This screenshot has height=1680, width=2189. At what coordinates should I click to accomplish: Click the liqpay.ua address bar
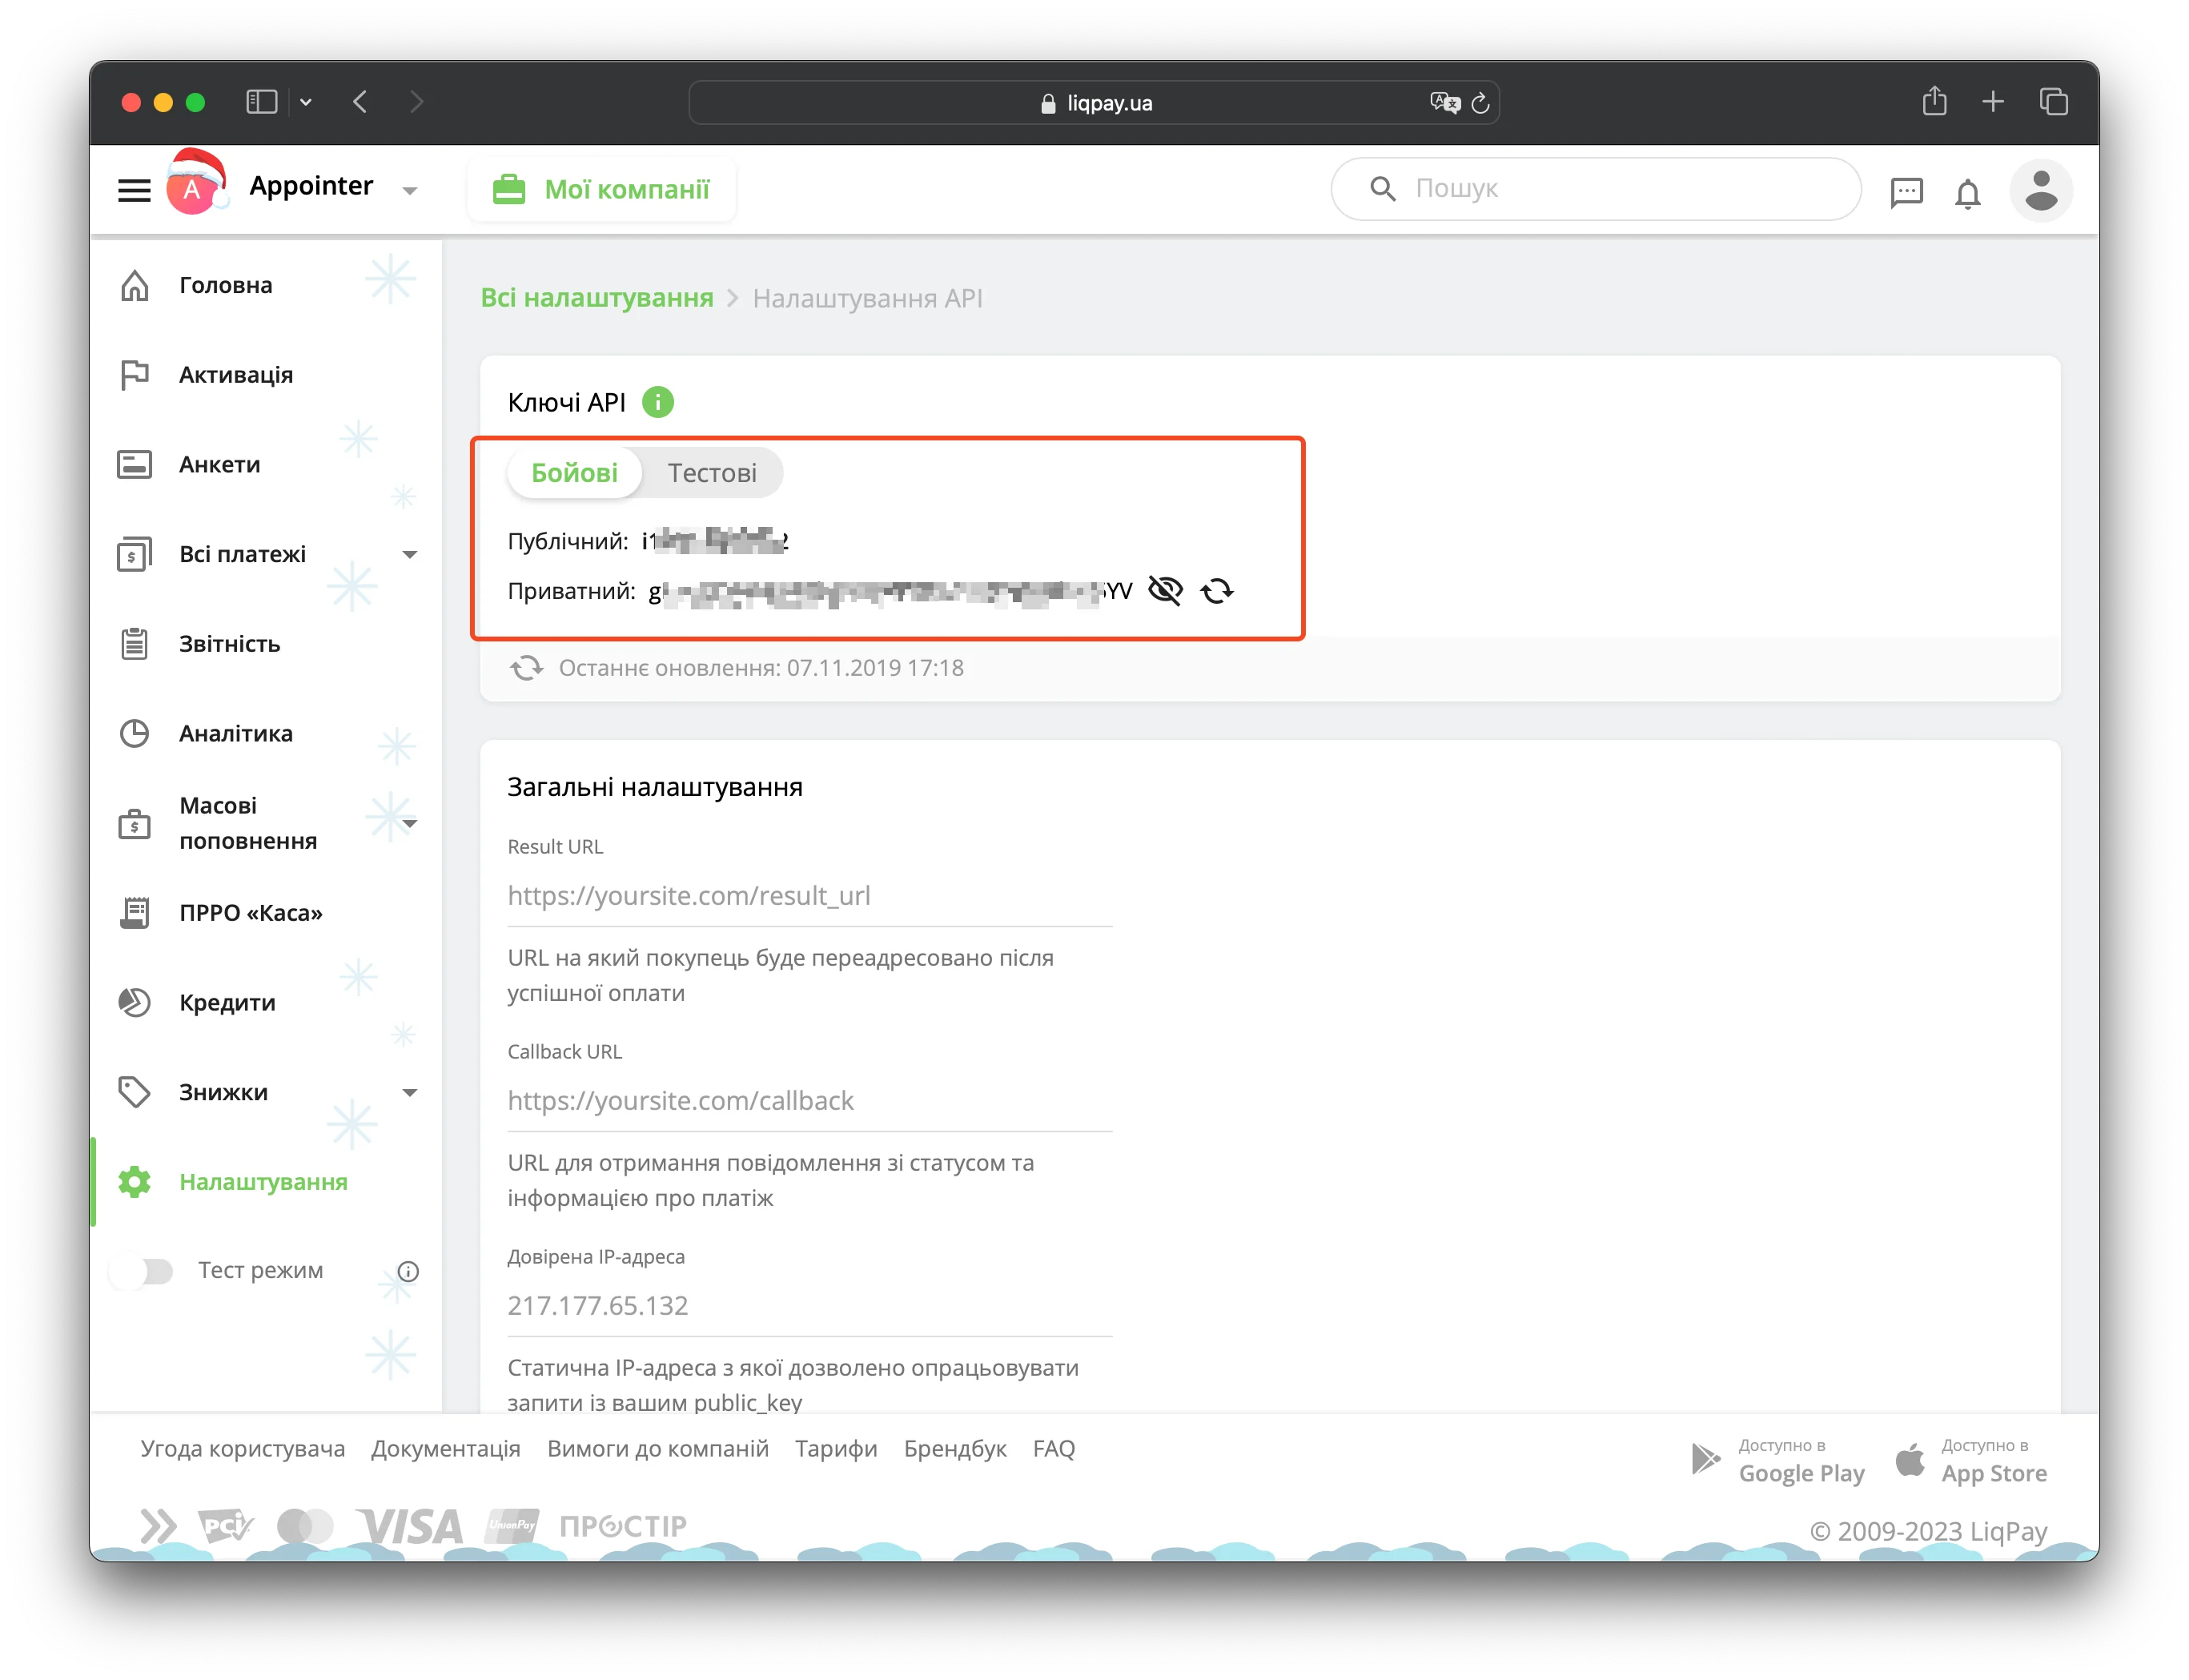pyautogui.click(x=1094, y=102)
